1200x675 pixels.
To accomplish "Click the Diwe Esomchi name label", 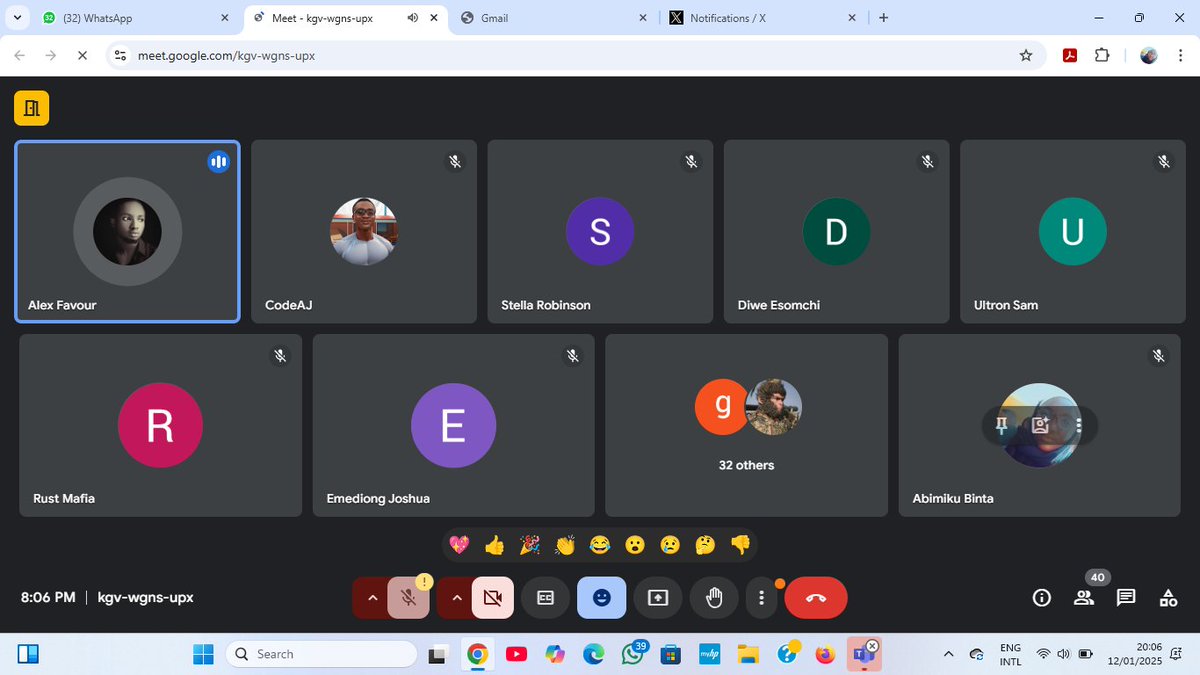I will click(779, 305).
